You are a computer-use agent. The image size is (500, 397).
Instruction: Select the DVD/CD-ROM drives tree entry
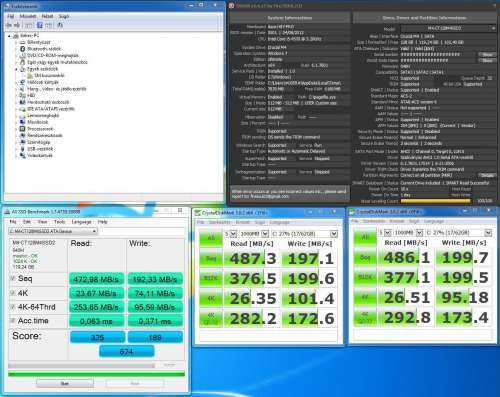click(53, 55)
